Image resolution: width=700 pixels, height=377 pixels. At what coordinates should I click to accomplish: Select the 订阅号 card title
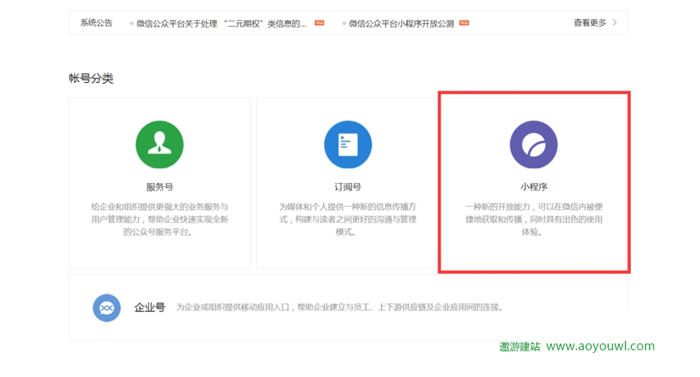pos(348,187)
